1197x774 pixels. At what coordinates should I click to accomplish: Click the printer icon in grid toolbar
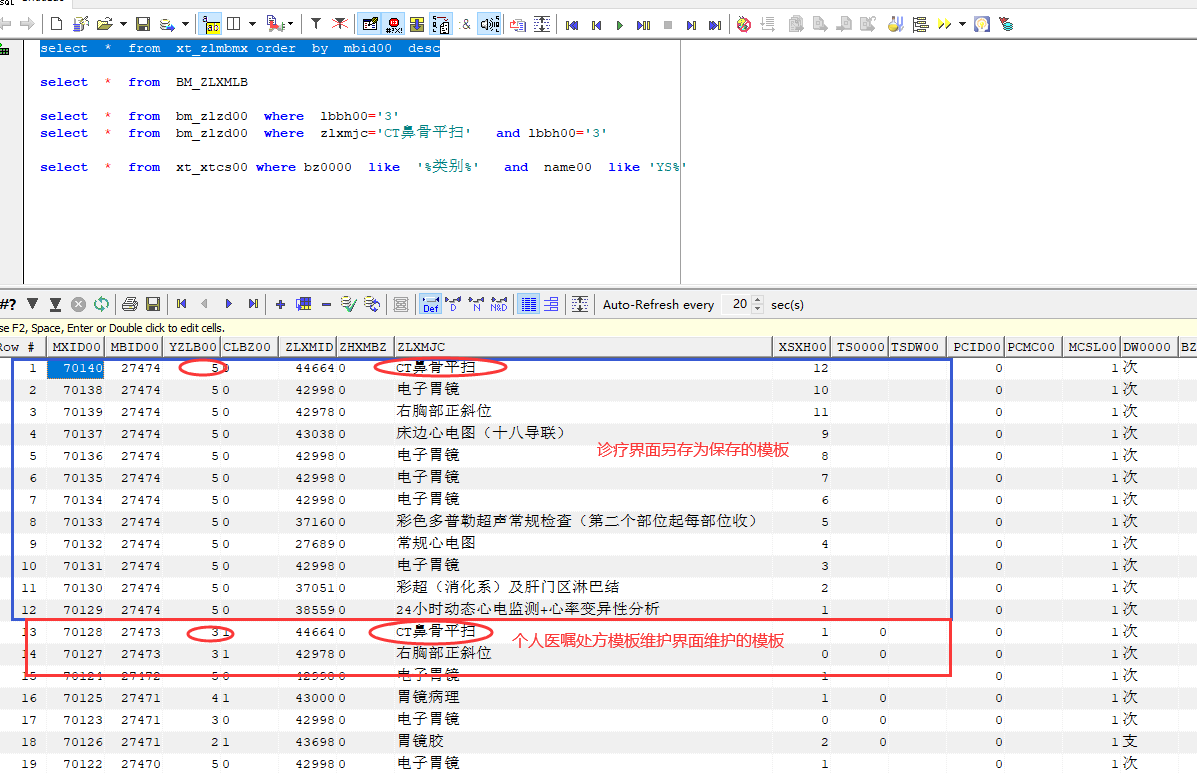tap(130, 305)
